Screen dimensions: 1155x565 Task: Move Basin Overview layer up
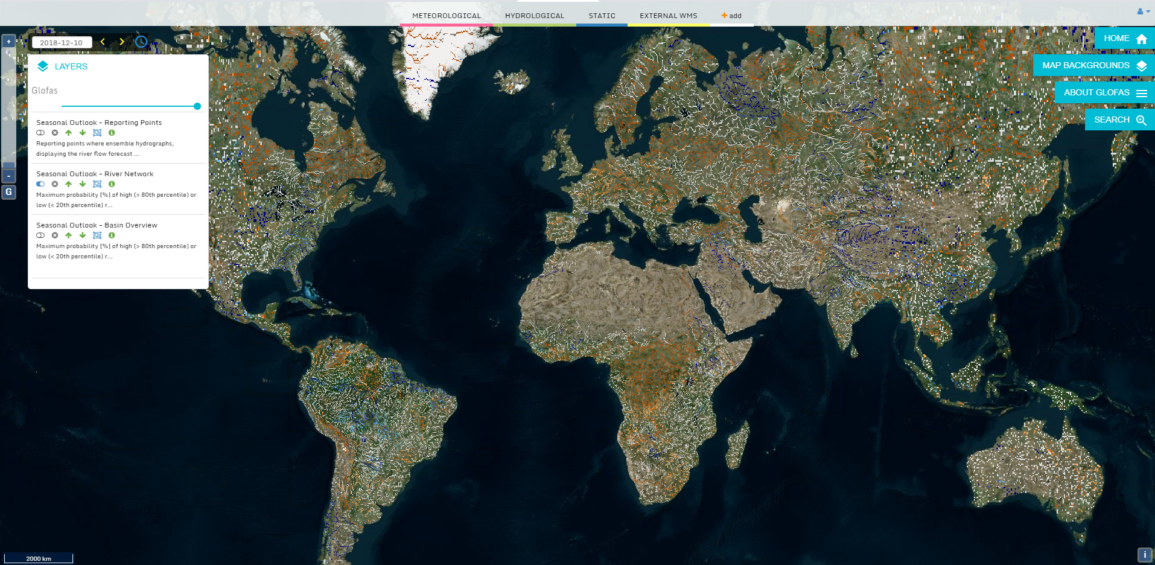(x=68, y=235)
